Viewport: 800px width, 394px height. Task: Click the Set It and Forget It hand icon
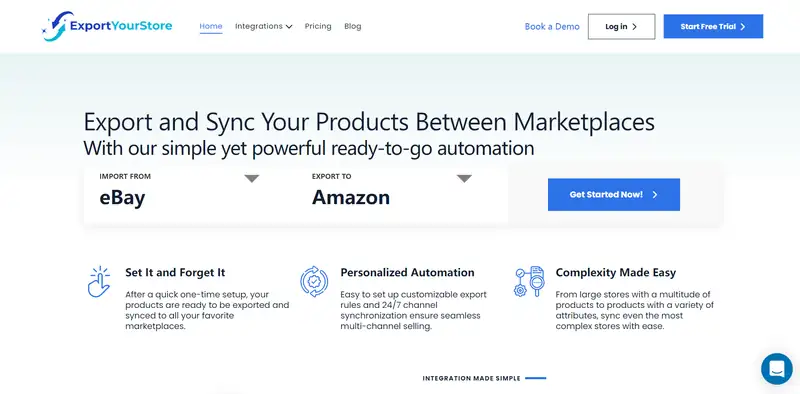pyautogui.click(x=99, y=282)
